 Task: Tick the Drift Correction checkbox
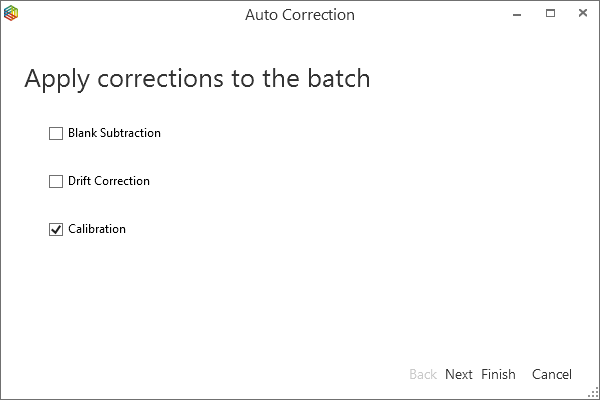pyautogui.click(x=56, y=181)
